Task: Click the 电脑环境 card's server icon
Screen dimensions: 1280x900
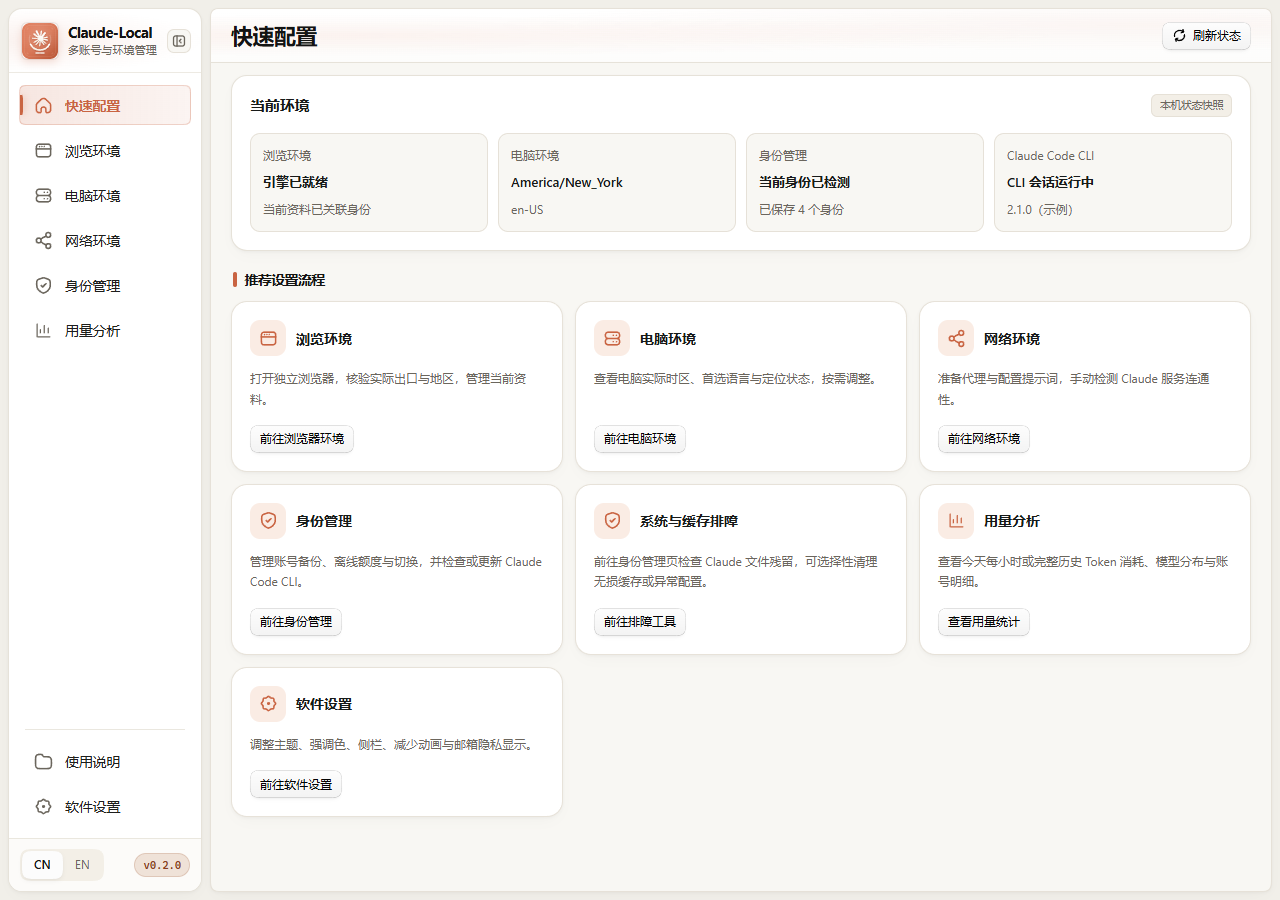Action: (x=612, y=339)
